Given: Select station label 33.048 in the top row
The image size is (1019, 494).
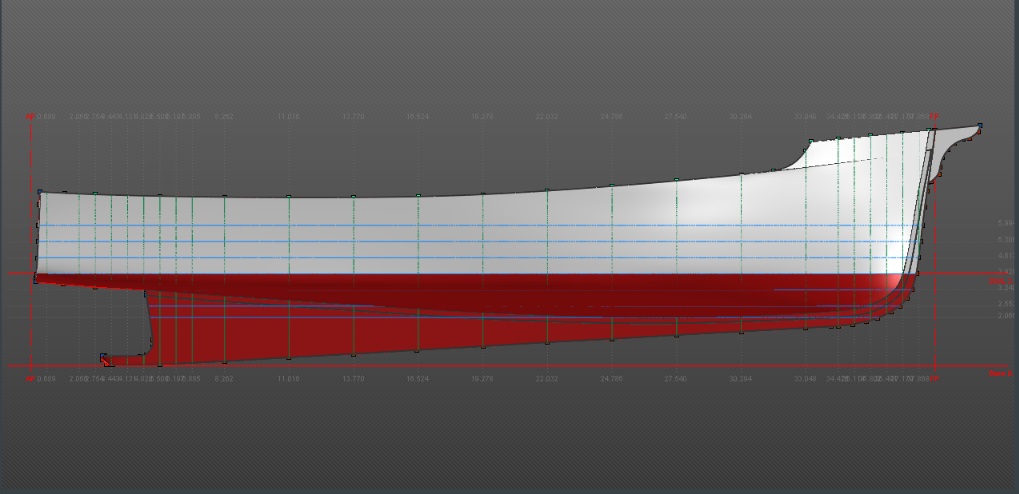Looking at the screenshot, I should click(x=805, y=117).
